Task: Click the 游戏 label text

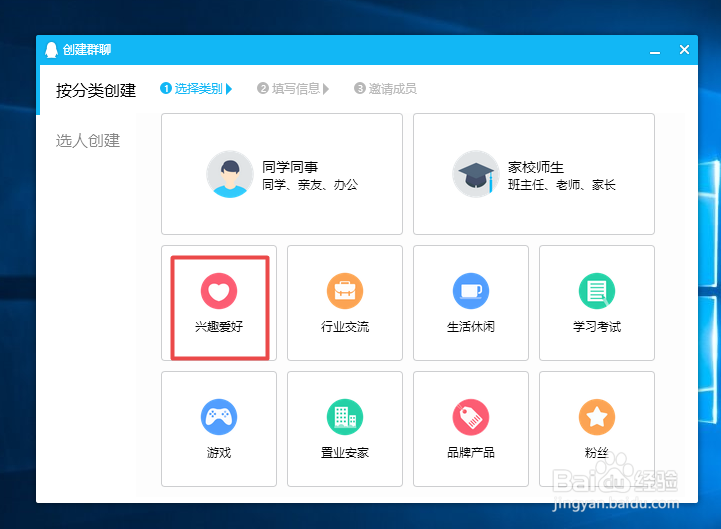Action: 219,453
